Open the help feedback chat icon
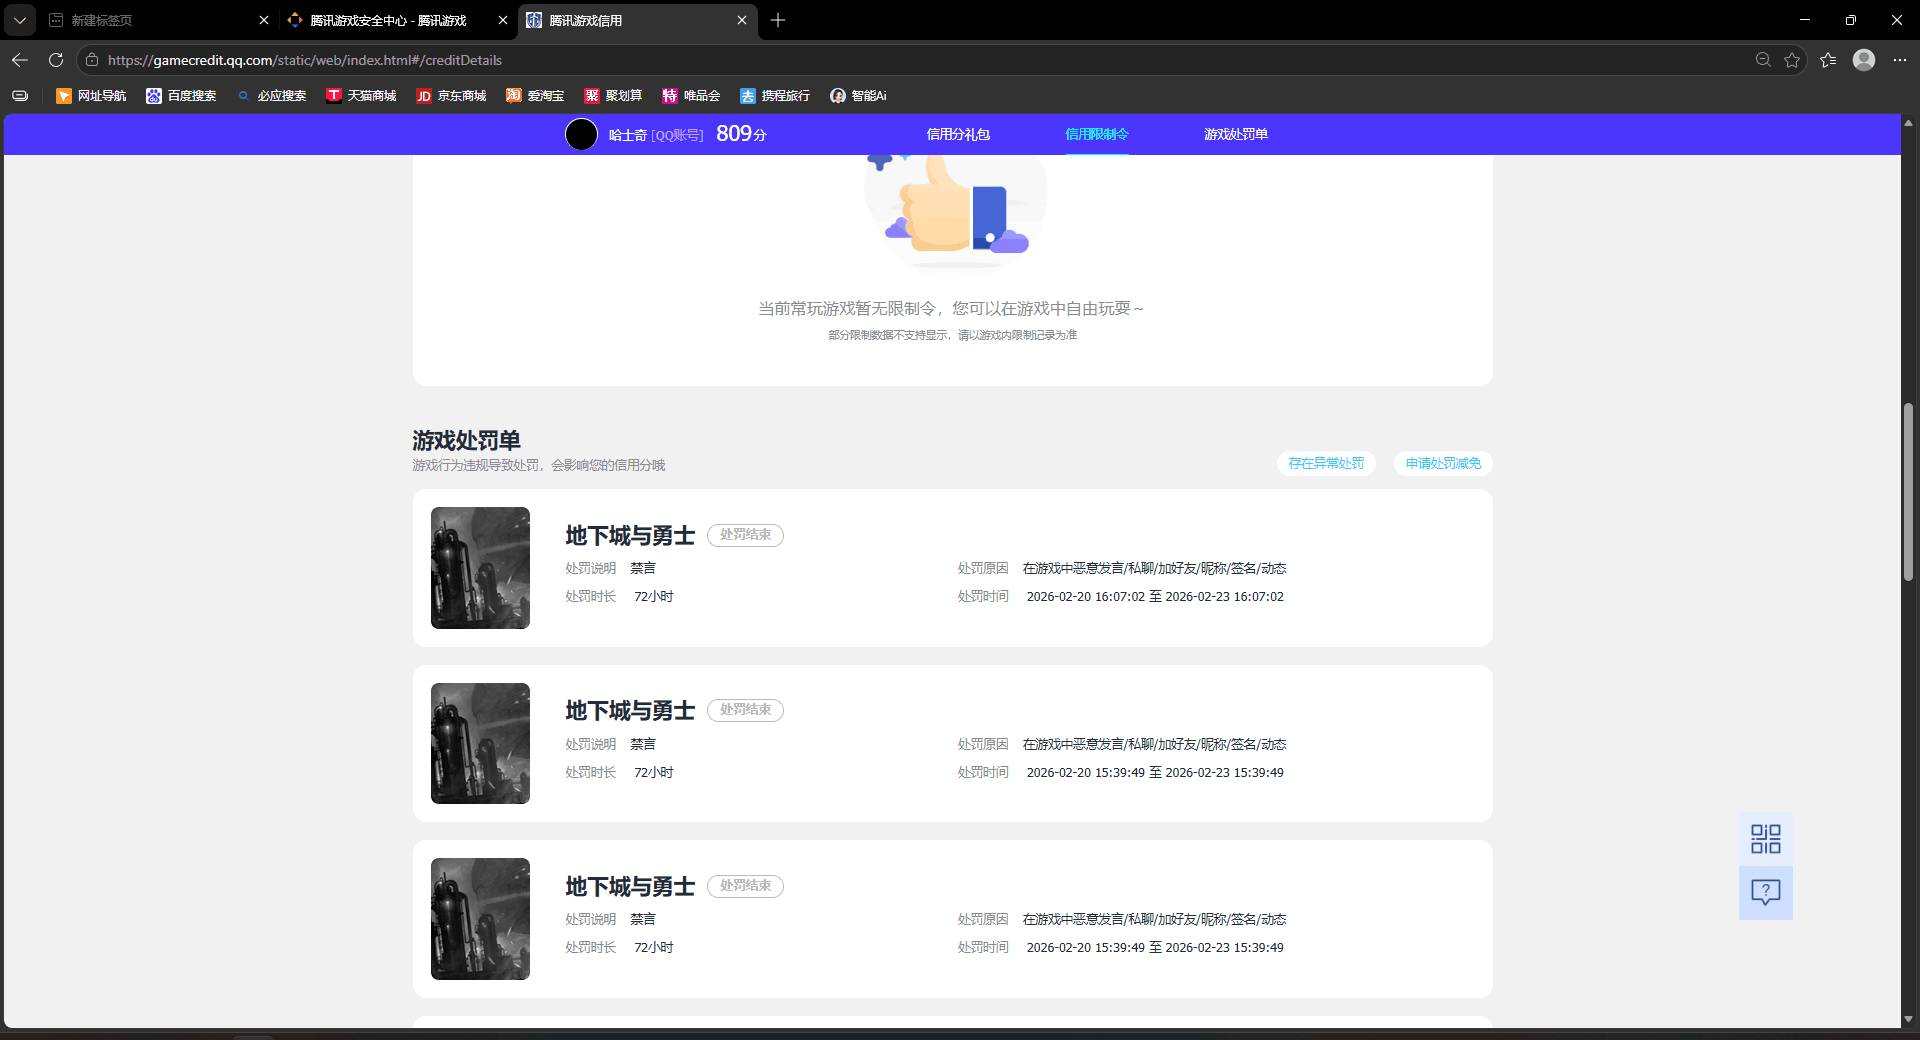 click(1765, 892)
